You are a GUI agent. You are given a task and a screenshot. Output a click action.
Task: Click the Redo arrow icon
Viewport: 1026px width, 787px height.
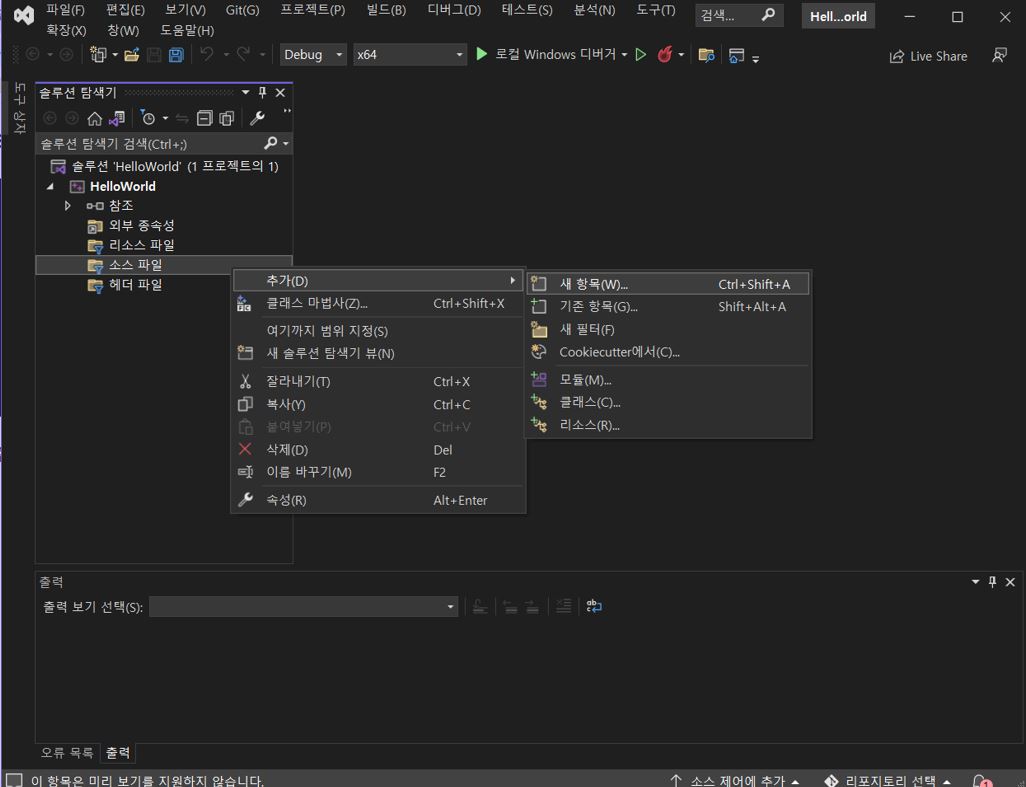click(243, 54)
